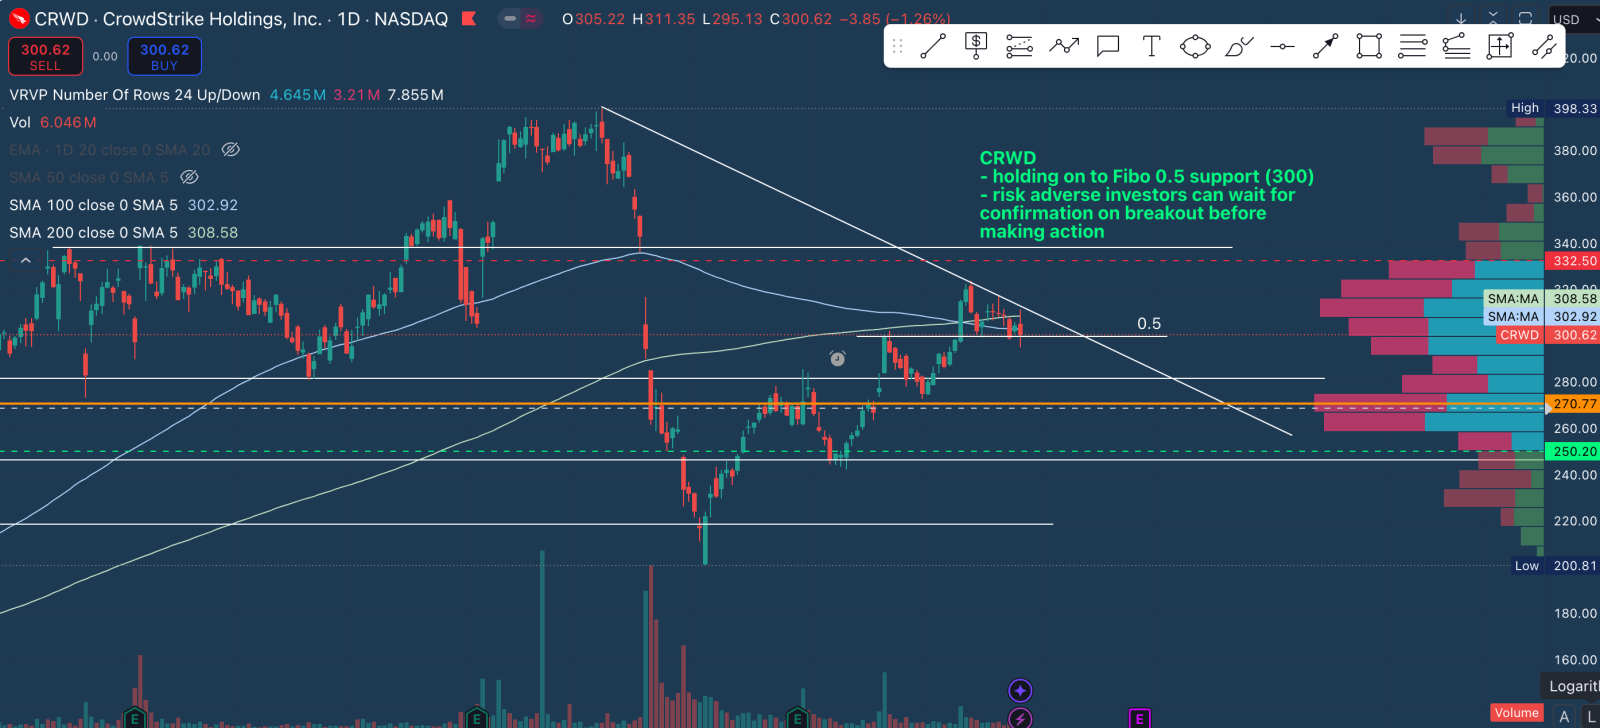
Task: Click the High 398.33 price marker
Action: pyautogui.click(x=1554, y=108)
